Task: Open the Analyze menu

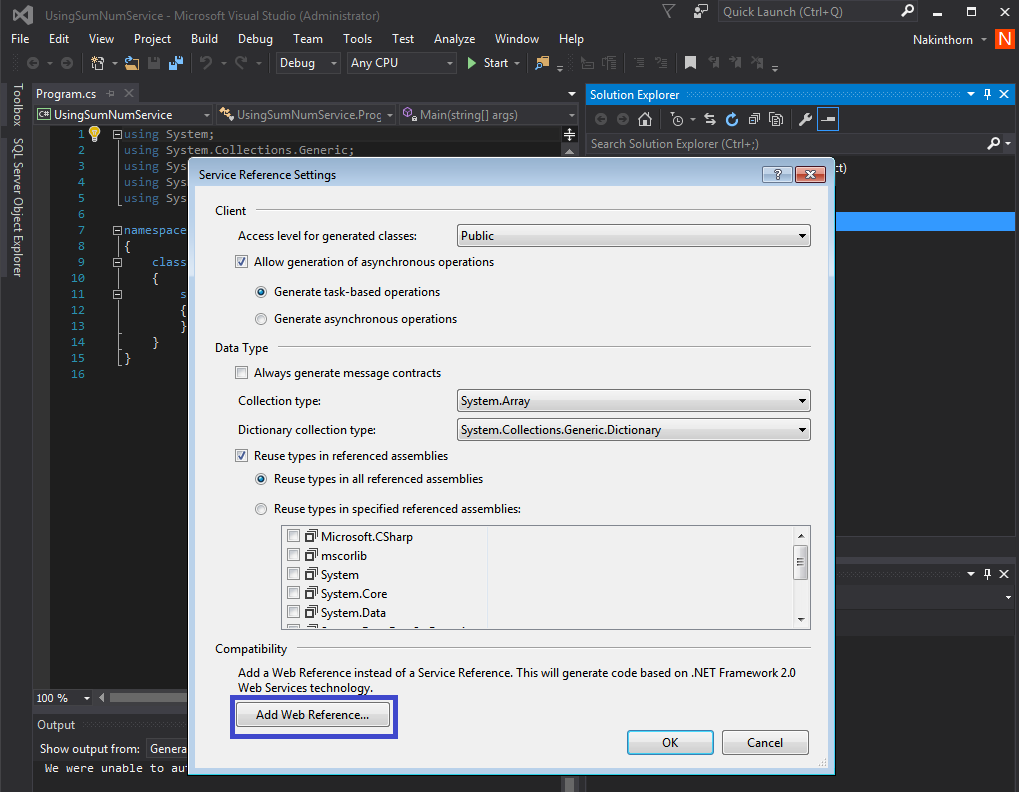Action: (454, 39)
